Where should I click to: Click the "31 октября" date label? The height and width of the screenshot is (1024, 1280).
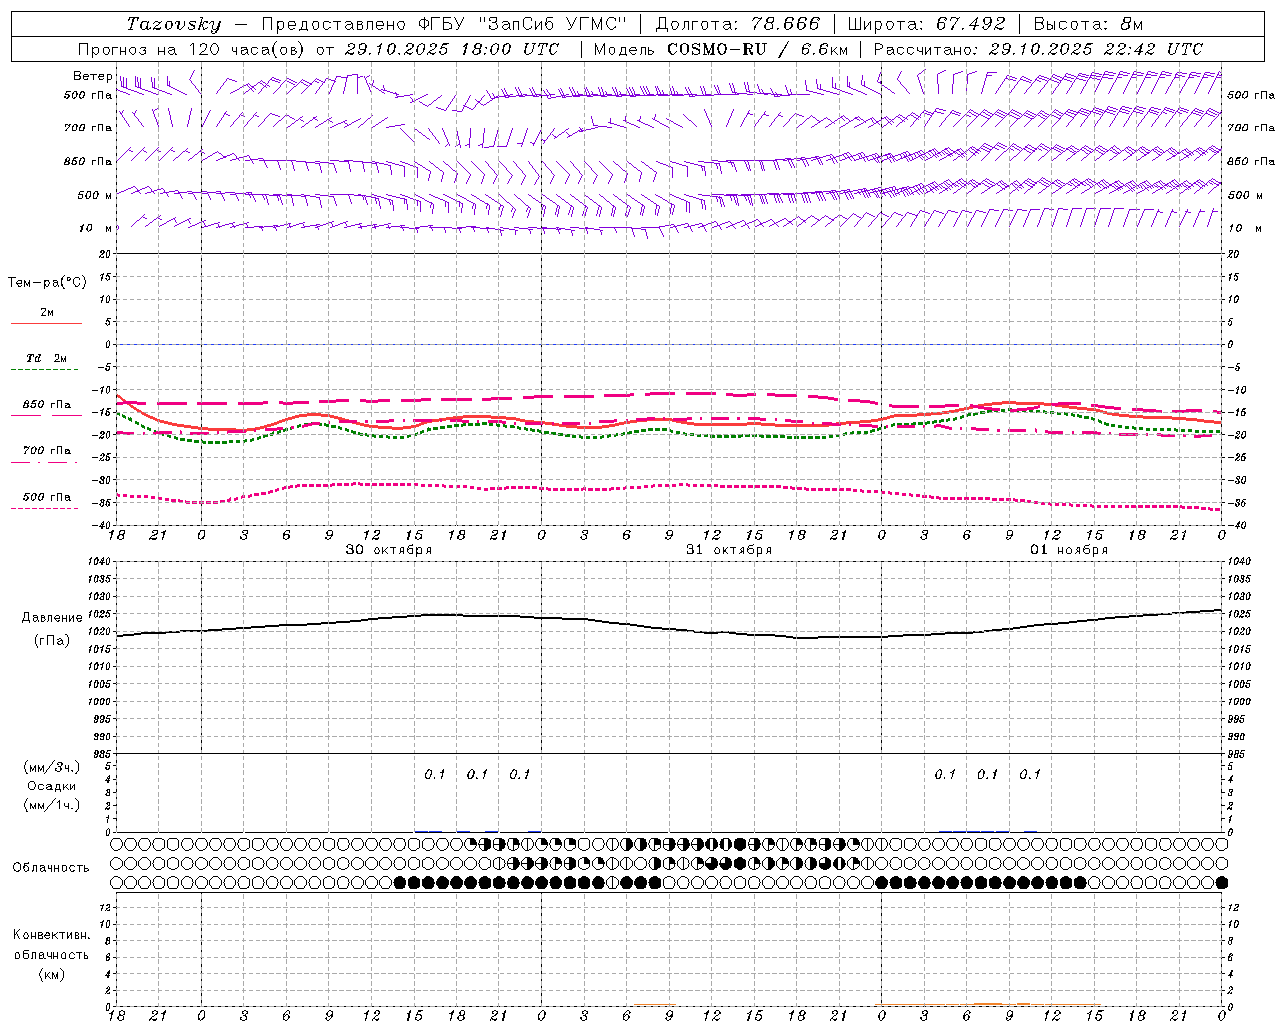point(729,550)
